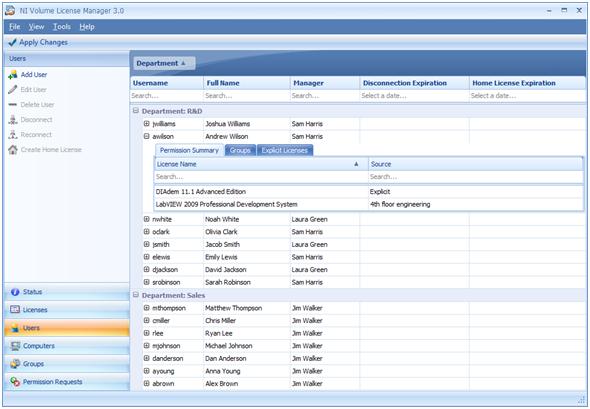Select LabVIEW 2009 Professional Development System row
This screenshot has width=590, height=409.
click(x=368, y=204)
